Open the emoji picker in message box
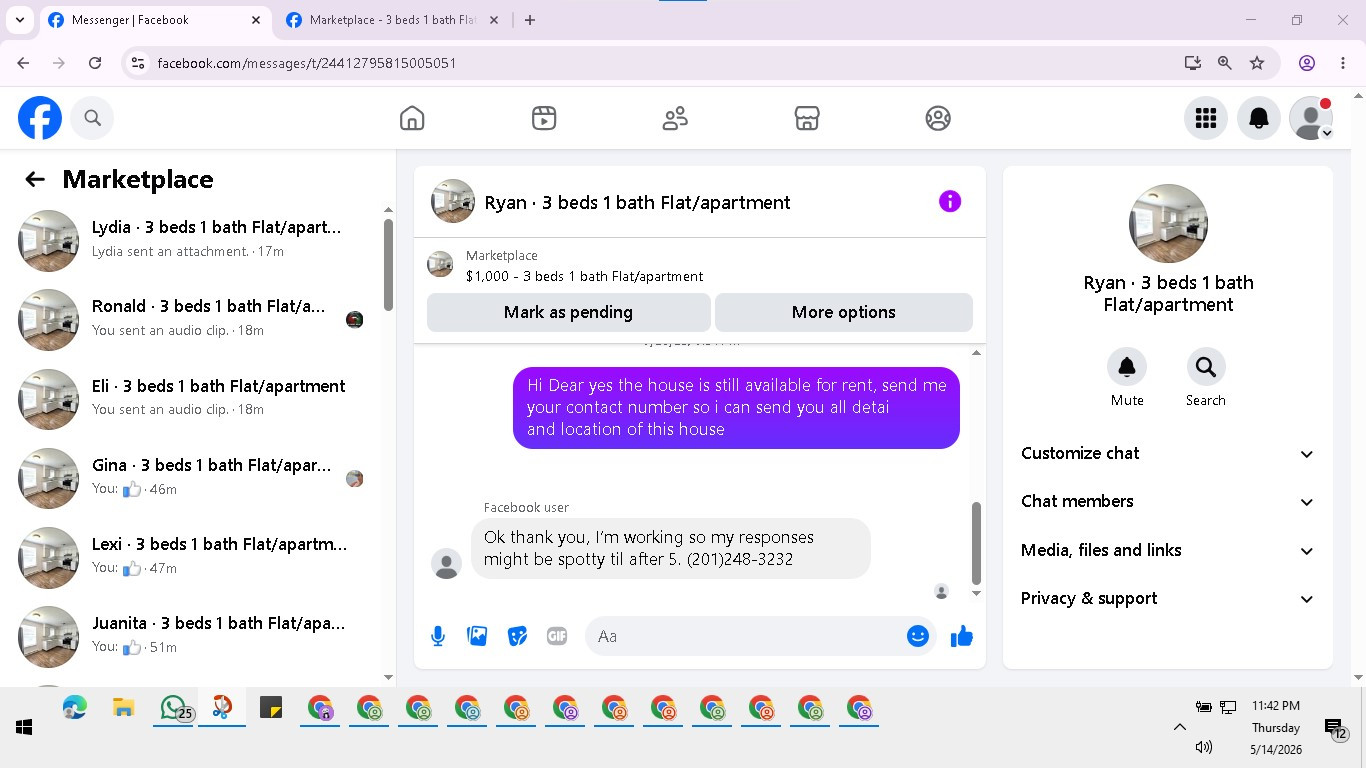Viewport: 1366px width, 768px height. click(918, 636)
